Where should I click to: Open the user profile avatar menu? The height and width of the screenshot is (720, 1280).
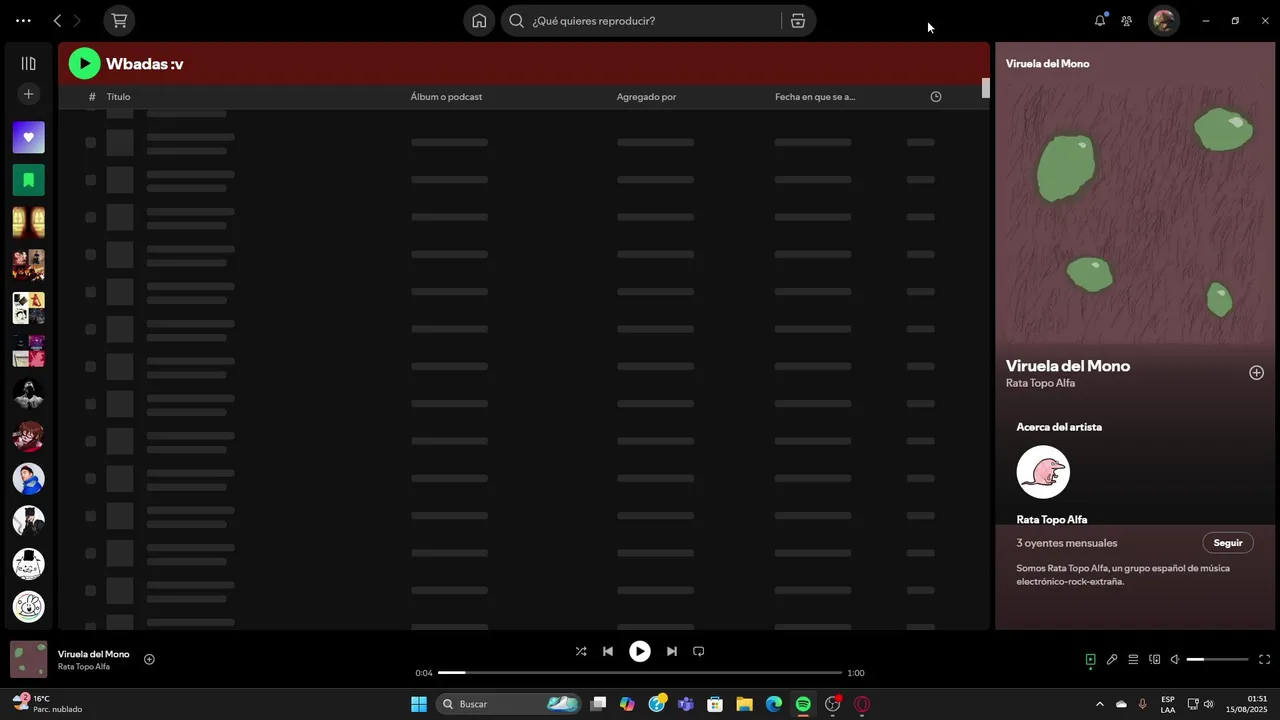1163,20
